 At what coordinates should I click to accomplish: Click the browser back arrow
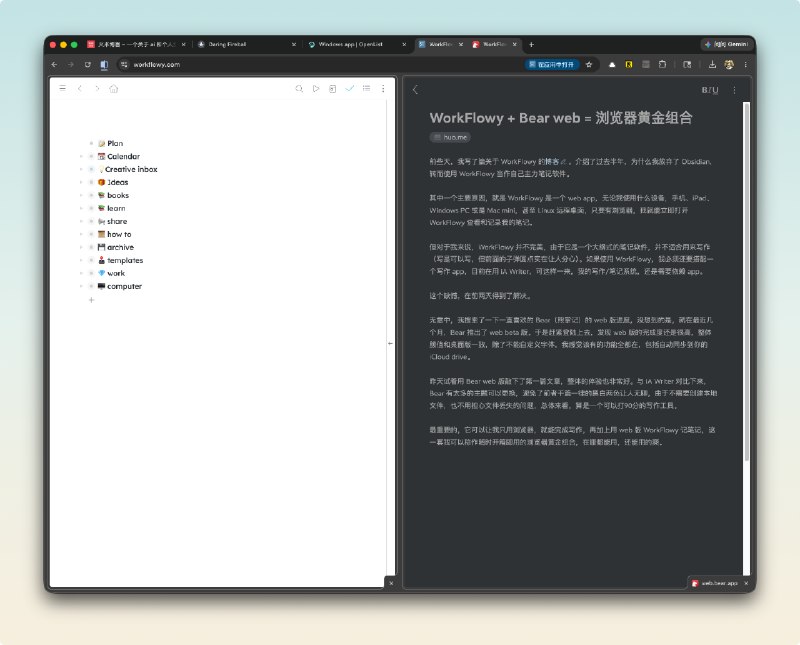55,64
